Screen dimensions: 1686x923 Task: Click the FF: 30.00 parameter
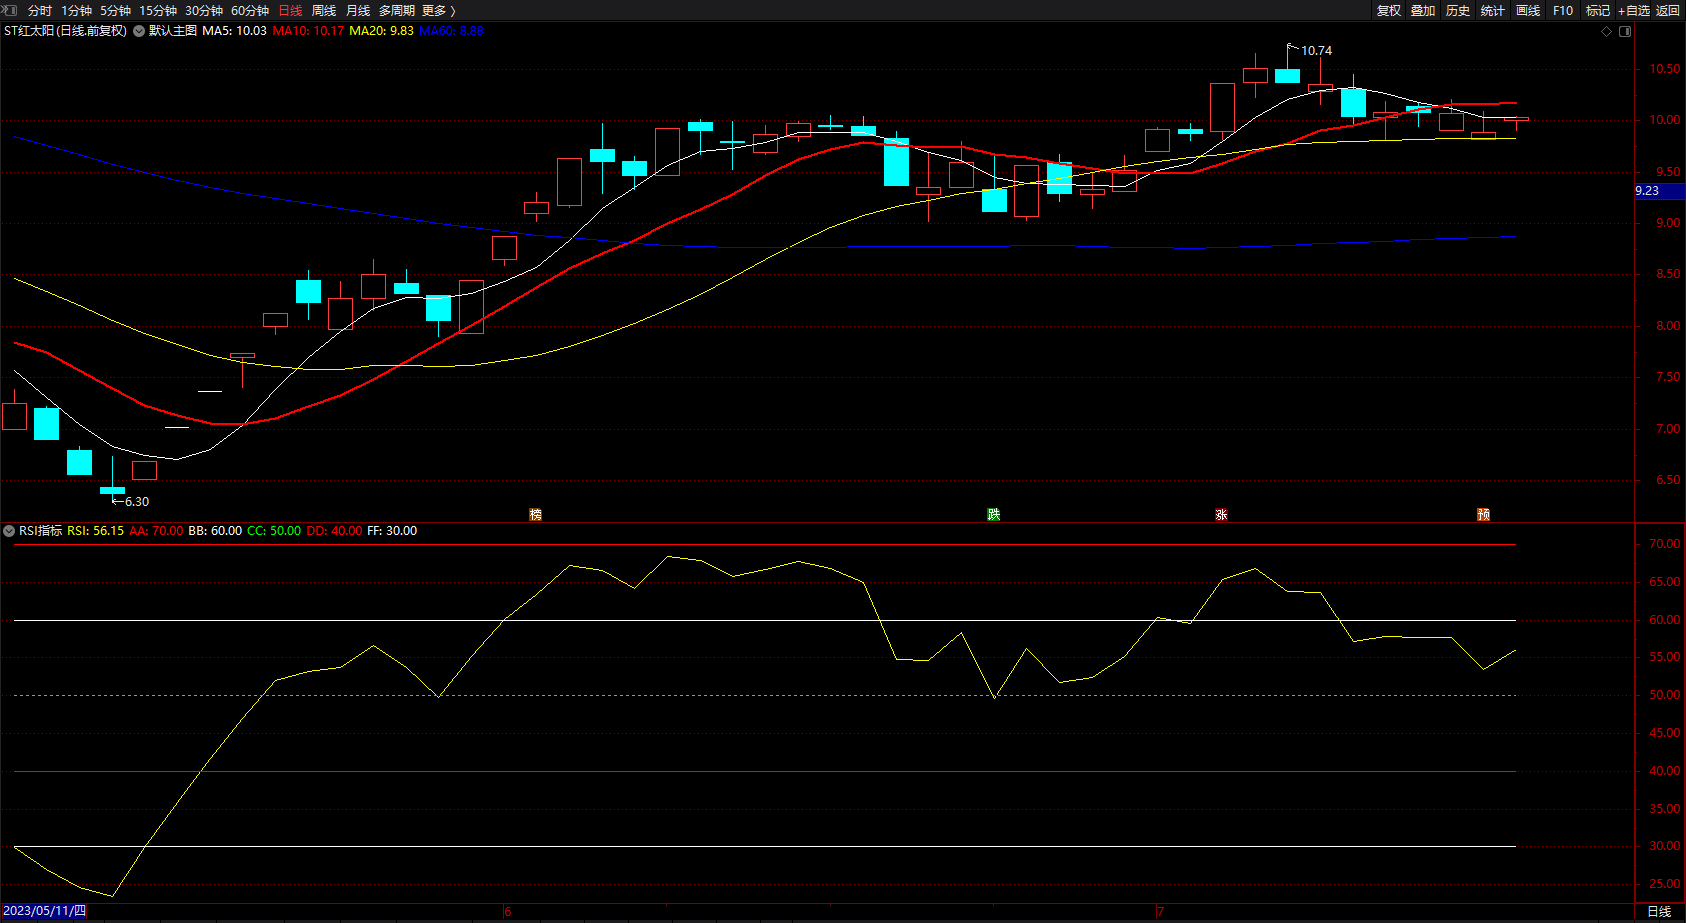pos(392,531)
